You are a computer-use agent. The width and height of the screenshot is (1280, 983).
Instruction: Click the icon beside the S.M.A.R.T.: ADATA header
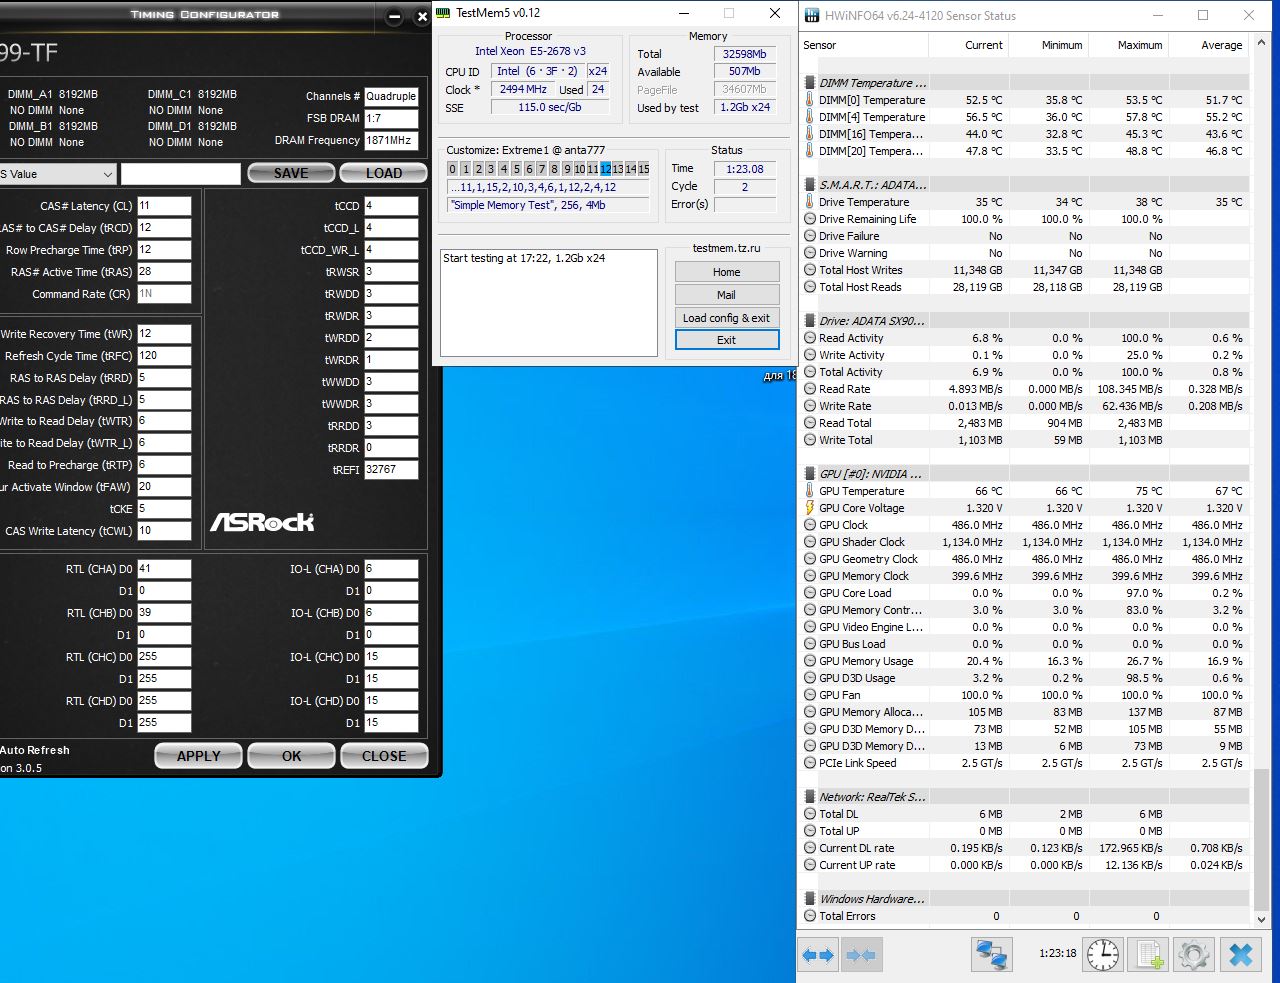pos(810,185)
